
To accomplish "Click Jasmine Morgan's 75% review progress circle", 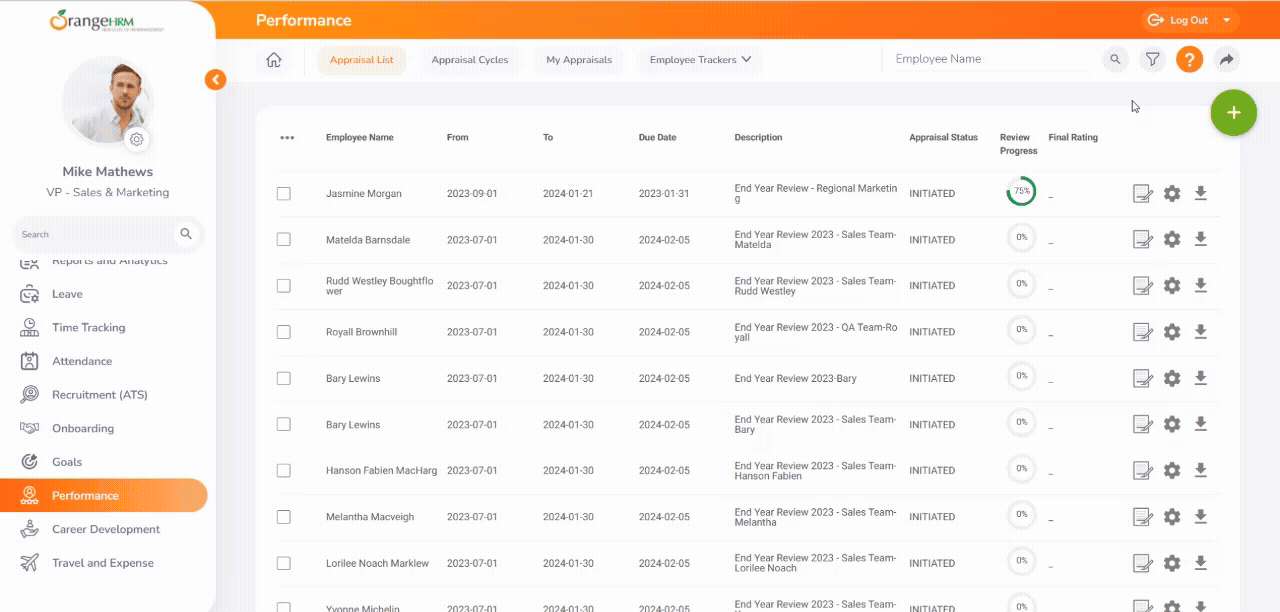I will (1021, 191).
